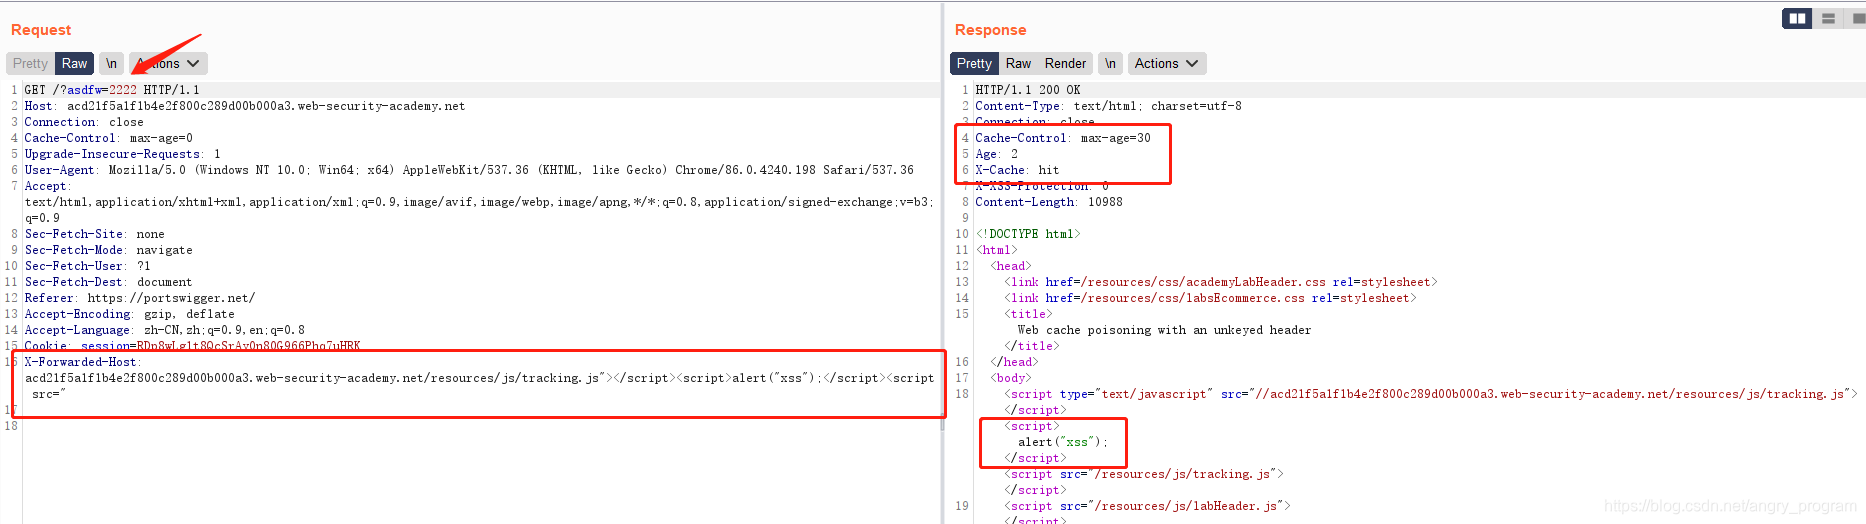Click the text/html,application/xhtml+xml Accept value line

tap(479, 202)
